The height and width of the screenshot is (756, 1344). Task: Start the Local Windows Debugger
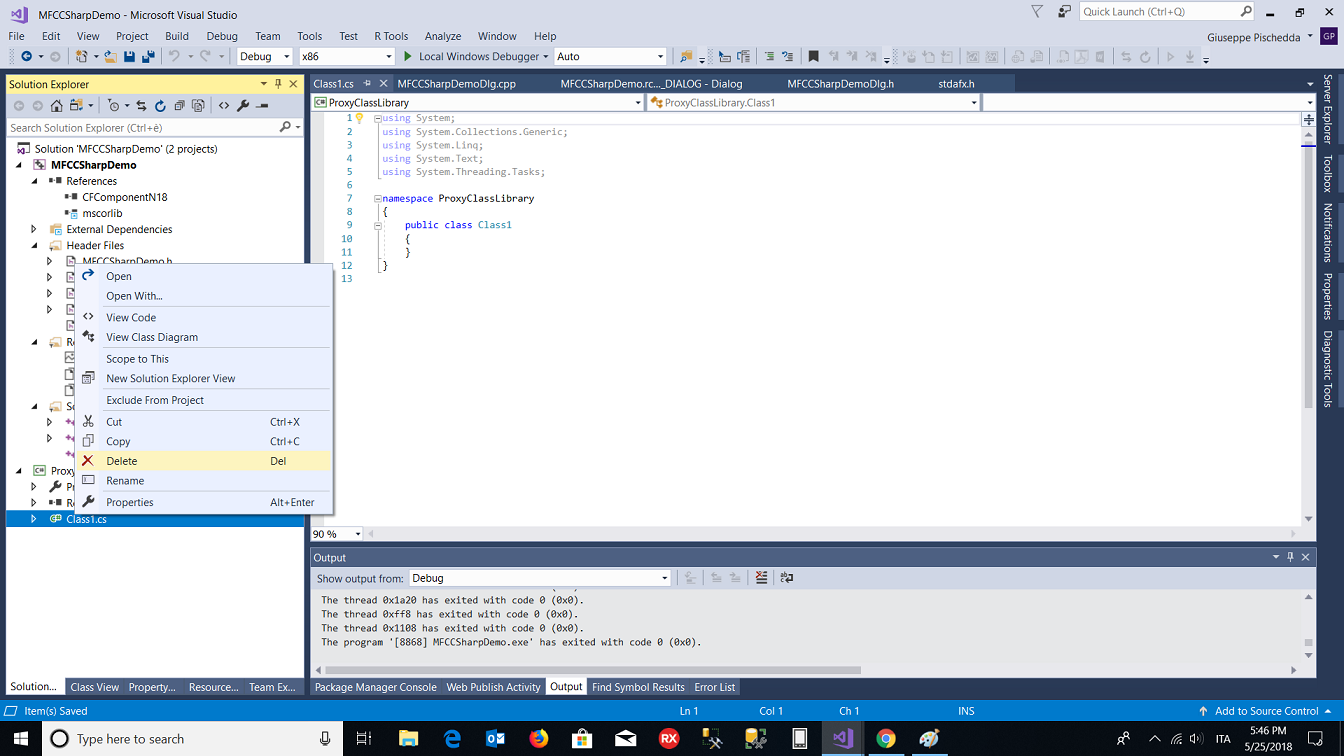click(x=475, y=57)
